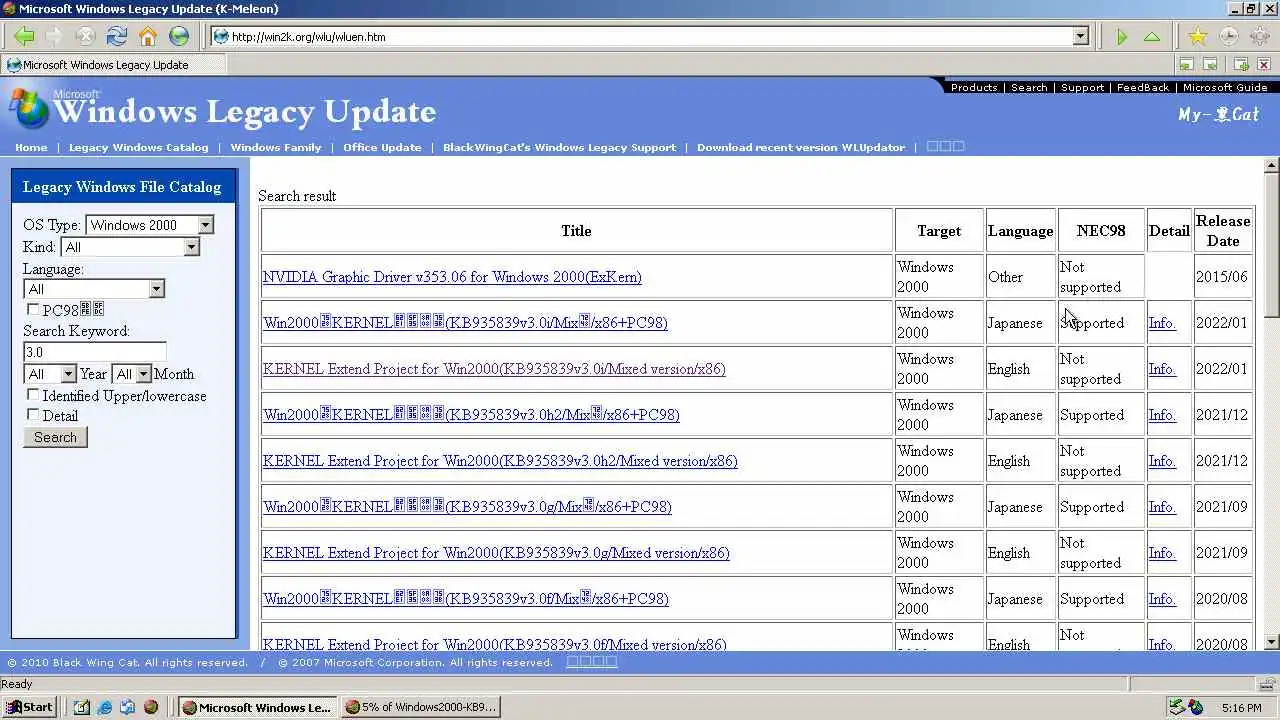Open the download progress taskbar window
The image size is (1280, 720).
tap(420, 707)
